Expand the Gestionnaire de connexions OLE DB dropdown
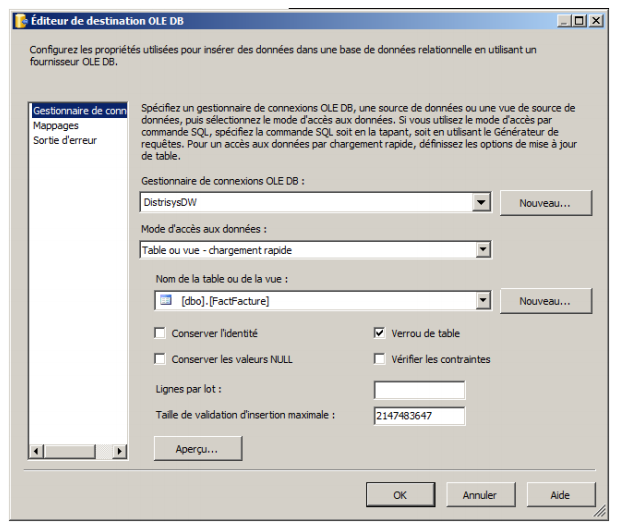 pyautogui.click(x=483, y=203)
